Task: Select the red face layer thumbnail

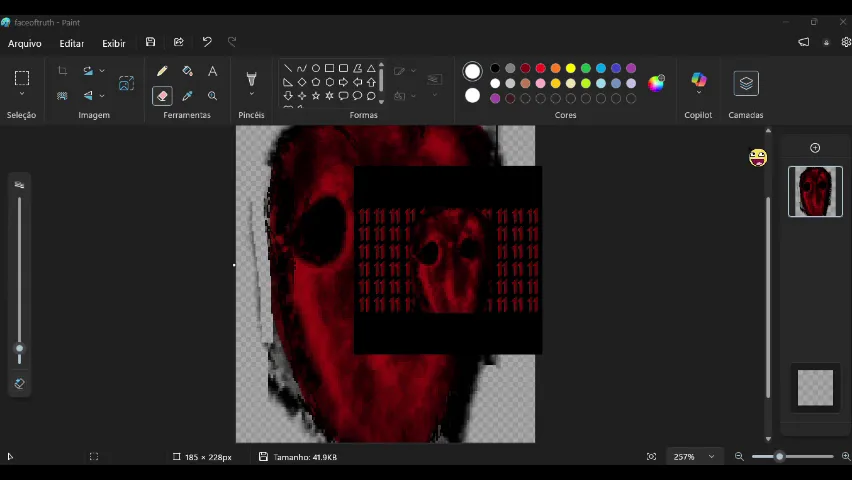Action: pyautogui.click(x=815, y=191)
